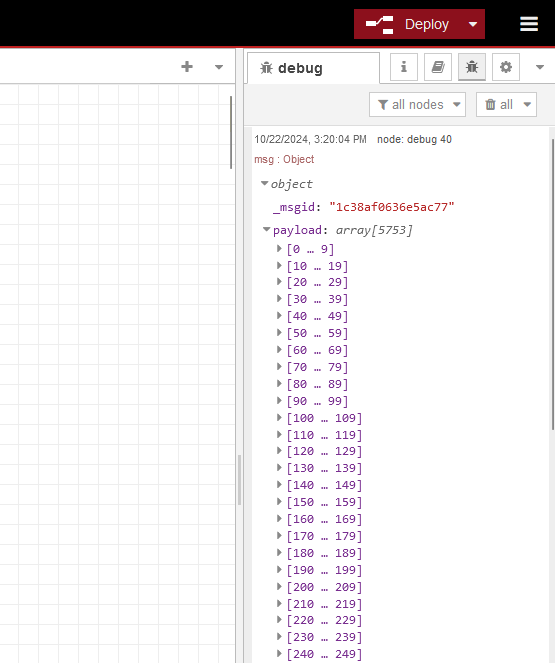Image resolution: width=555 pixels, height=663 pixels.
Task: Collapse the top-level object tree
Action: (x=265, y=184)
